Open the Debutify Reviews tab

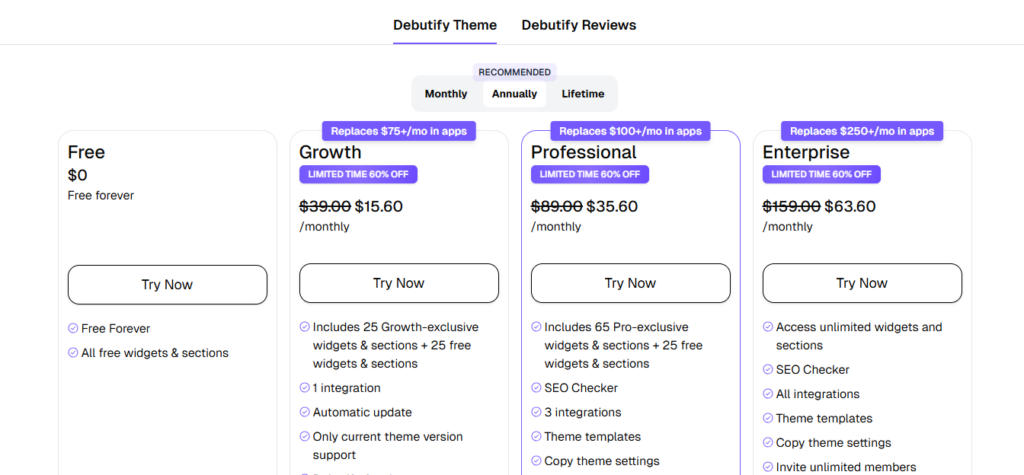point(579,25)
